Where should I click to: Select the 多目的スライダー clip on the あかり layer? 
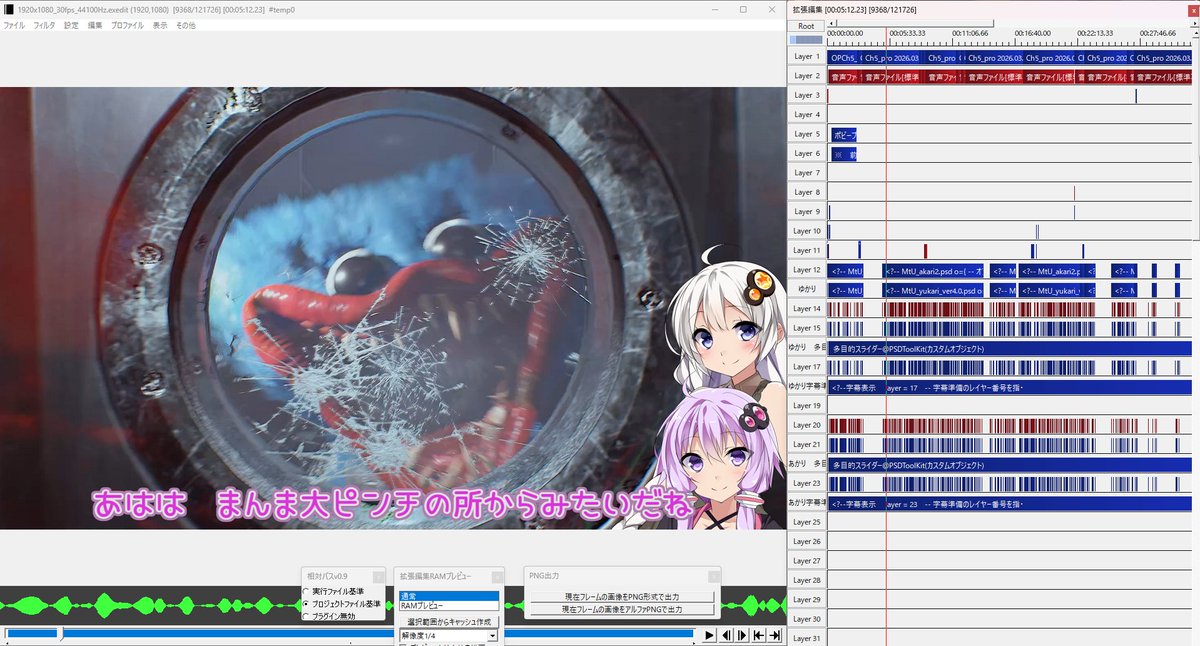1010,464
